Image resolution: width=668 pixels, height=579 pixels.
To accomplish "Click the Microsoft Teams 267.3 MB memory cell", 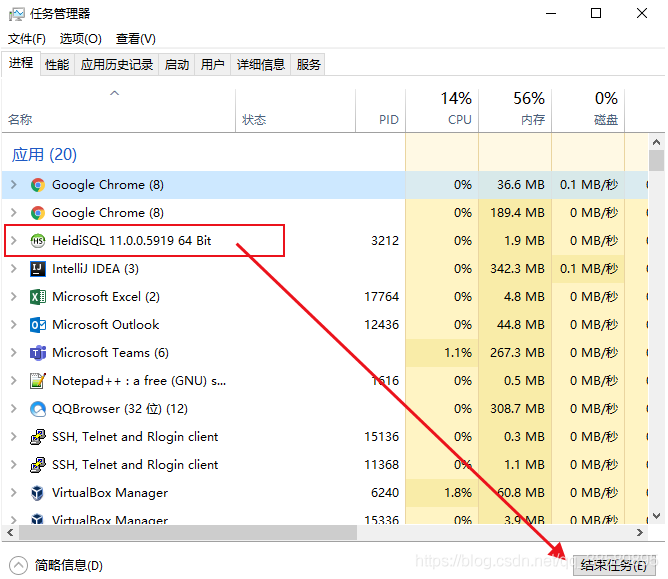I will [517, 353].
